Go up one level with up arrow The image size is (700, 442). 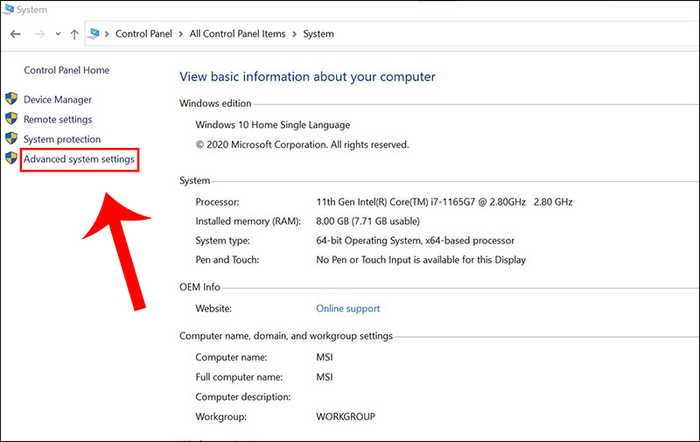coord(74,34)
